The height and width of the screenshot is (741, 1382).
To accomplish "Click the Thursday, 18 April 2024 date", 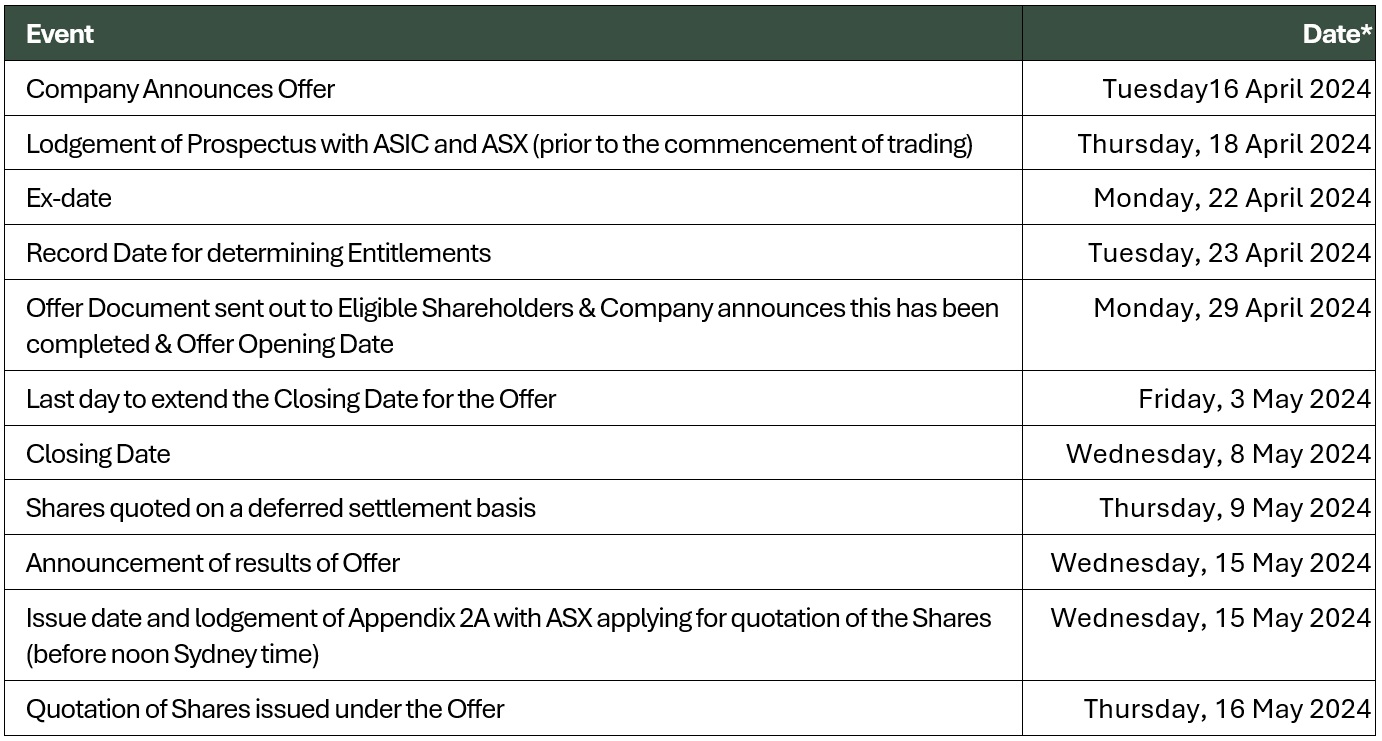I will tap(1224, 144).
